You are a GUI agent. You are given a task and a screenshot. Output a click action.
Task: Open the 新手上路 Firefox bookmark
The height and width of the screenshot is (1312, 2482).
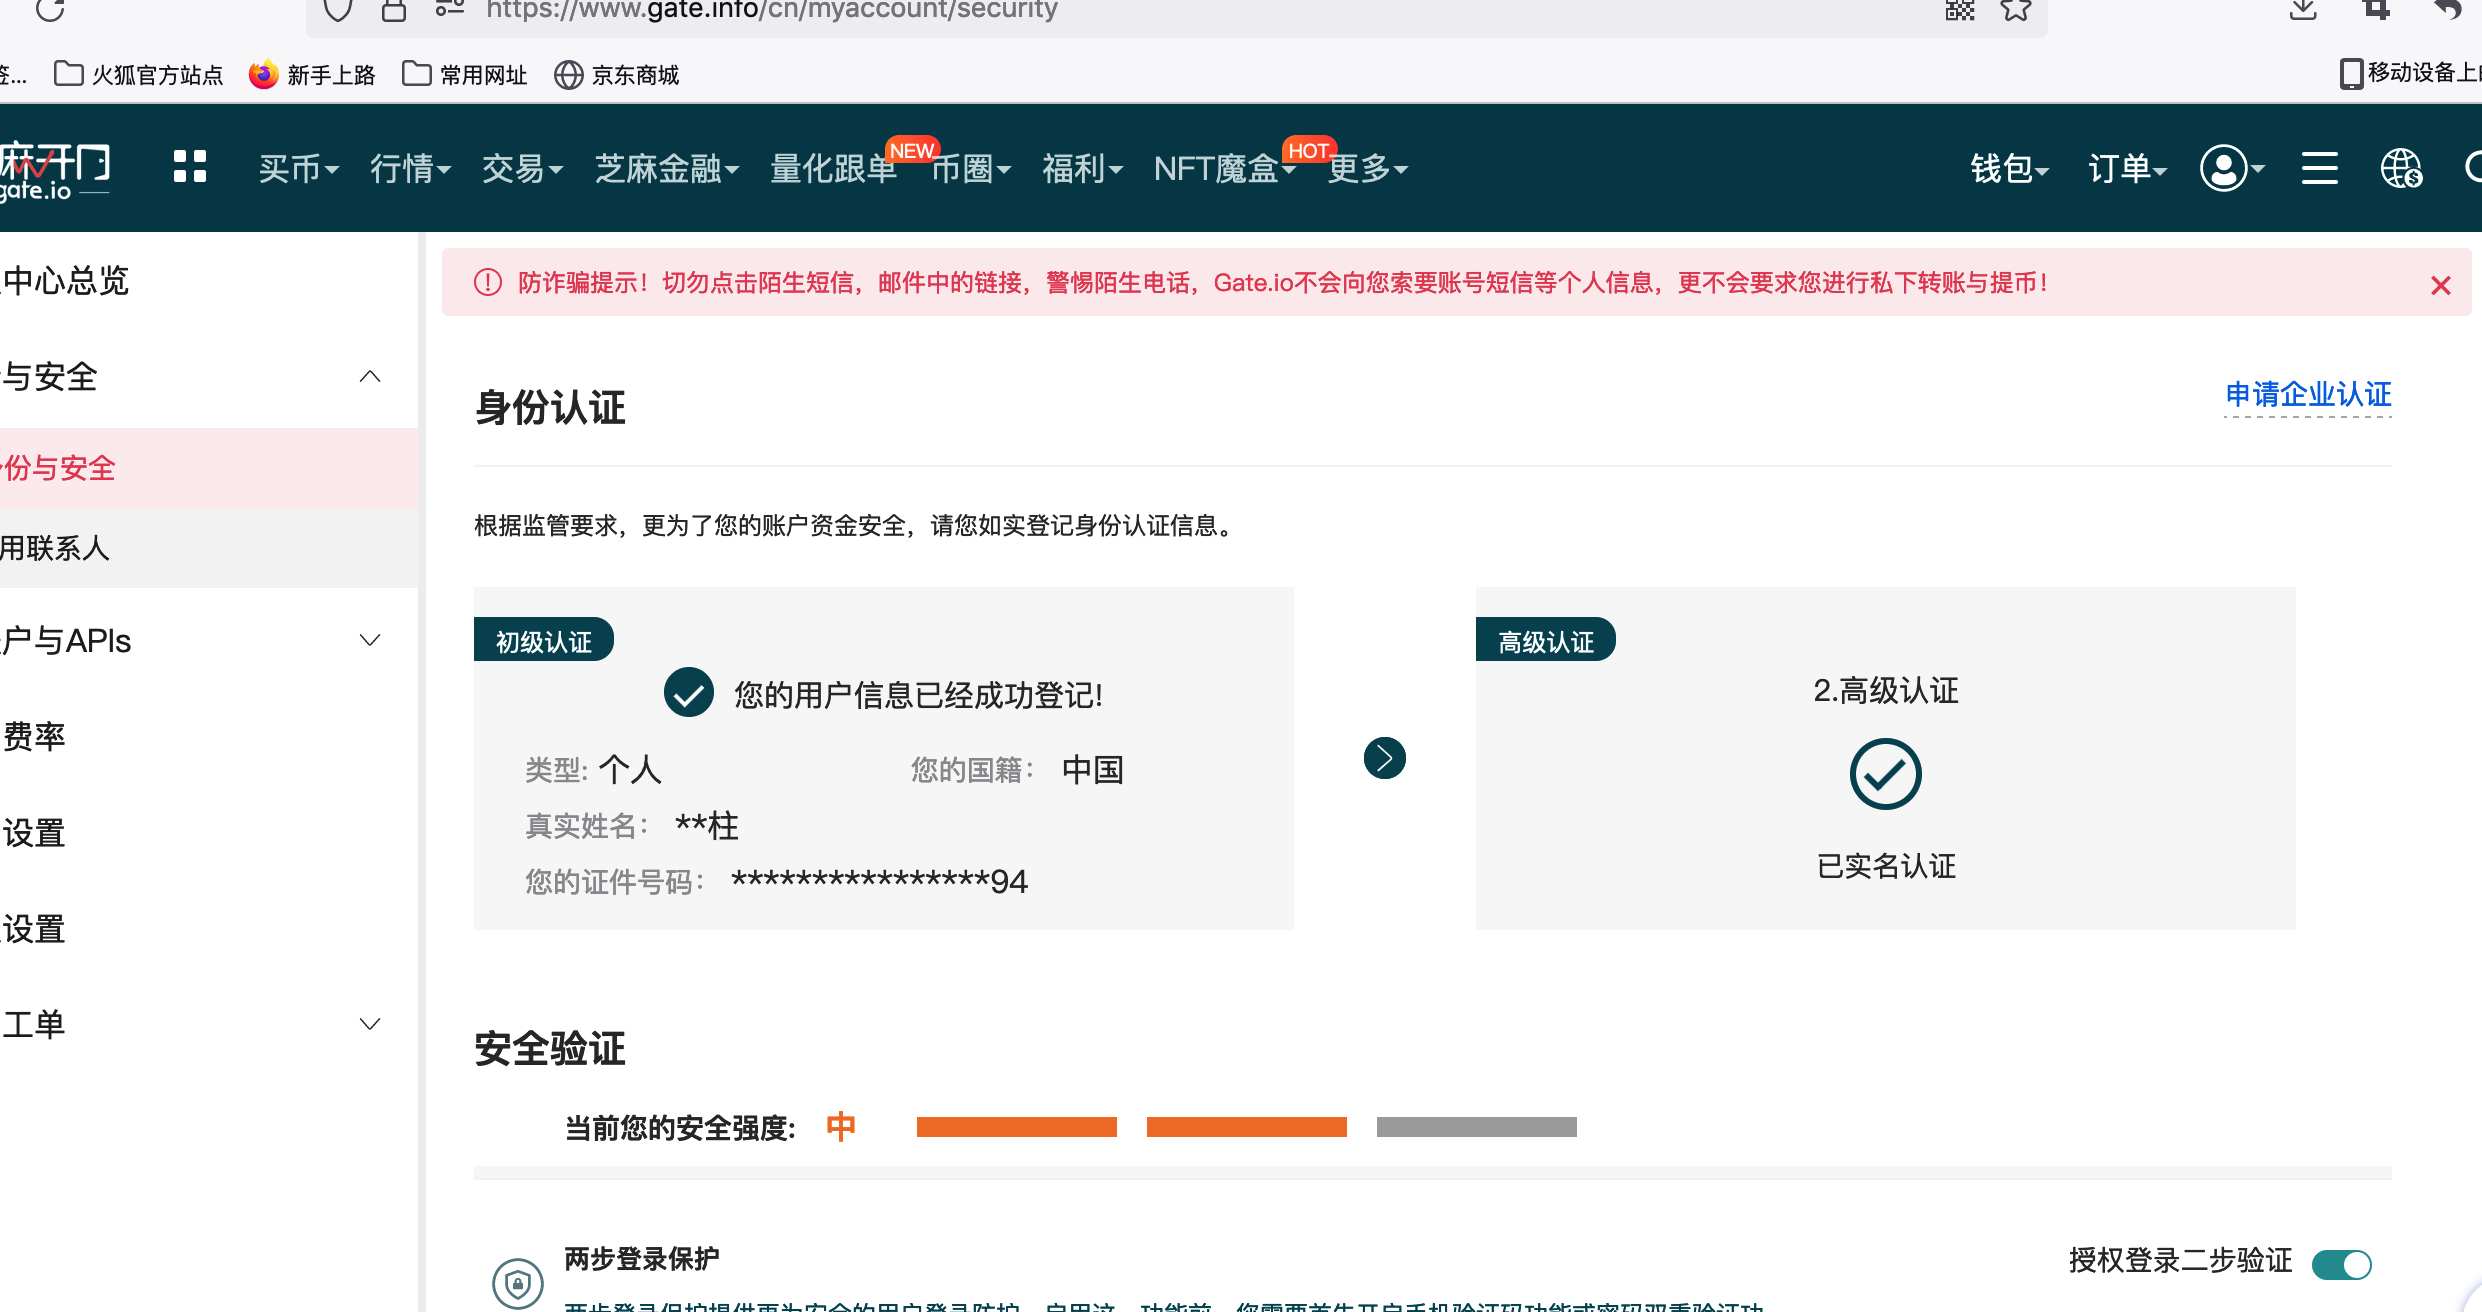click(x=311, y=75)
